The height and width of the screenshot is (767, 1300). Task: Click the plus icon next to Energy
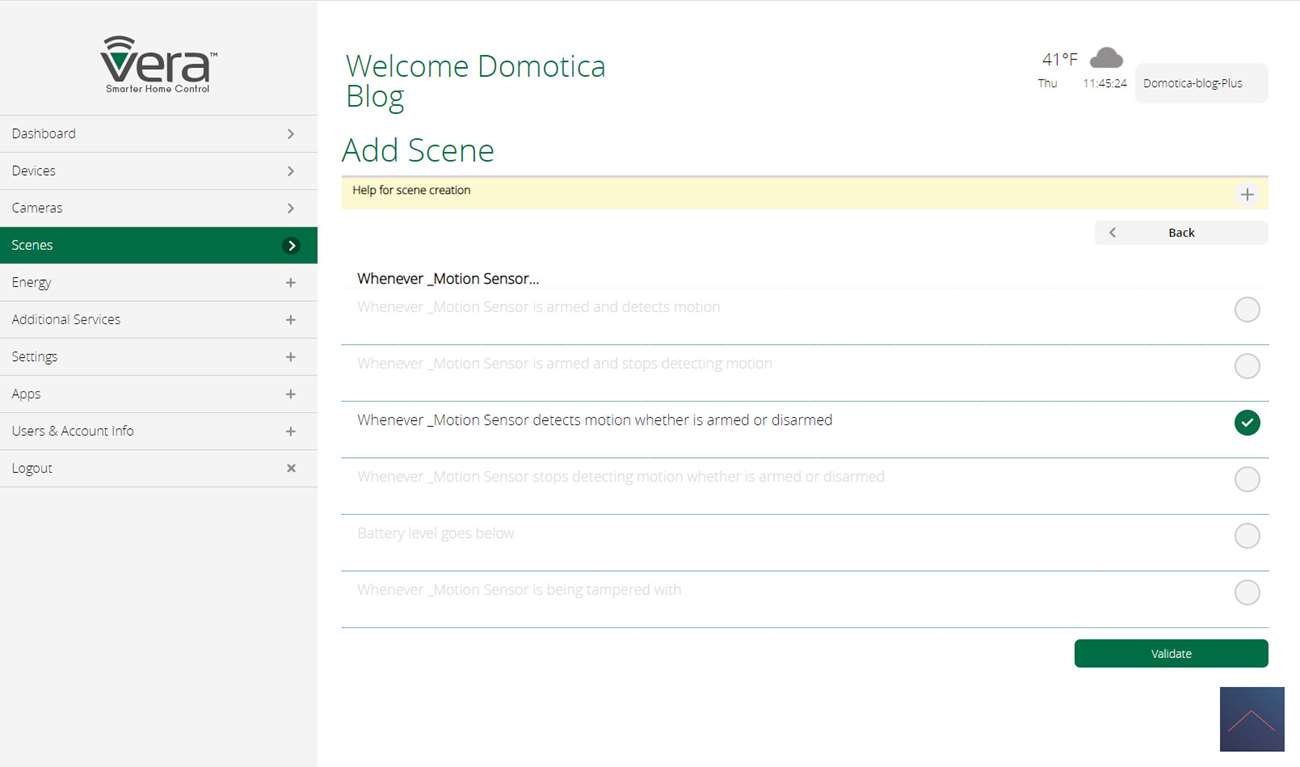click(x=291, y=283)
